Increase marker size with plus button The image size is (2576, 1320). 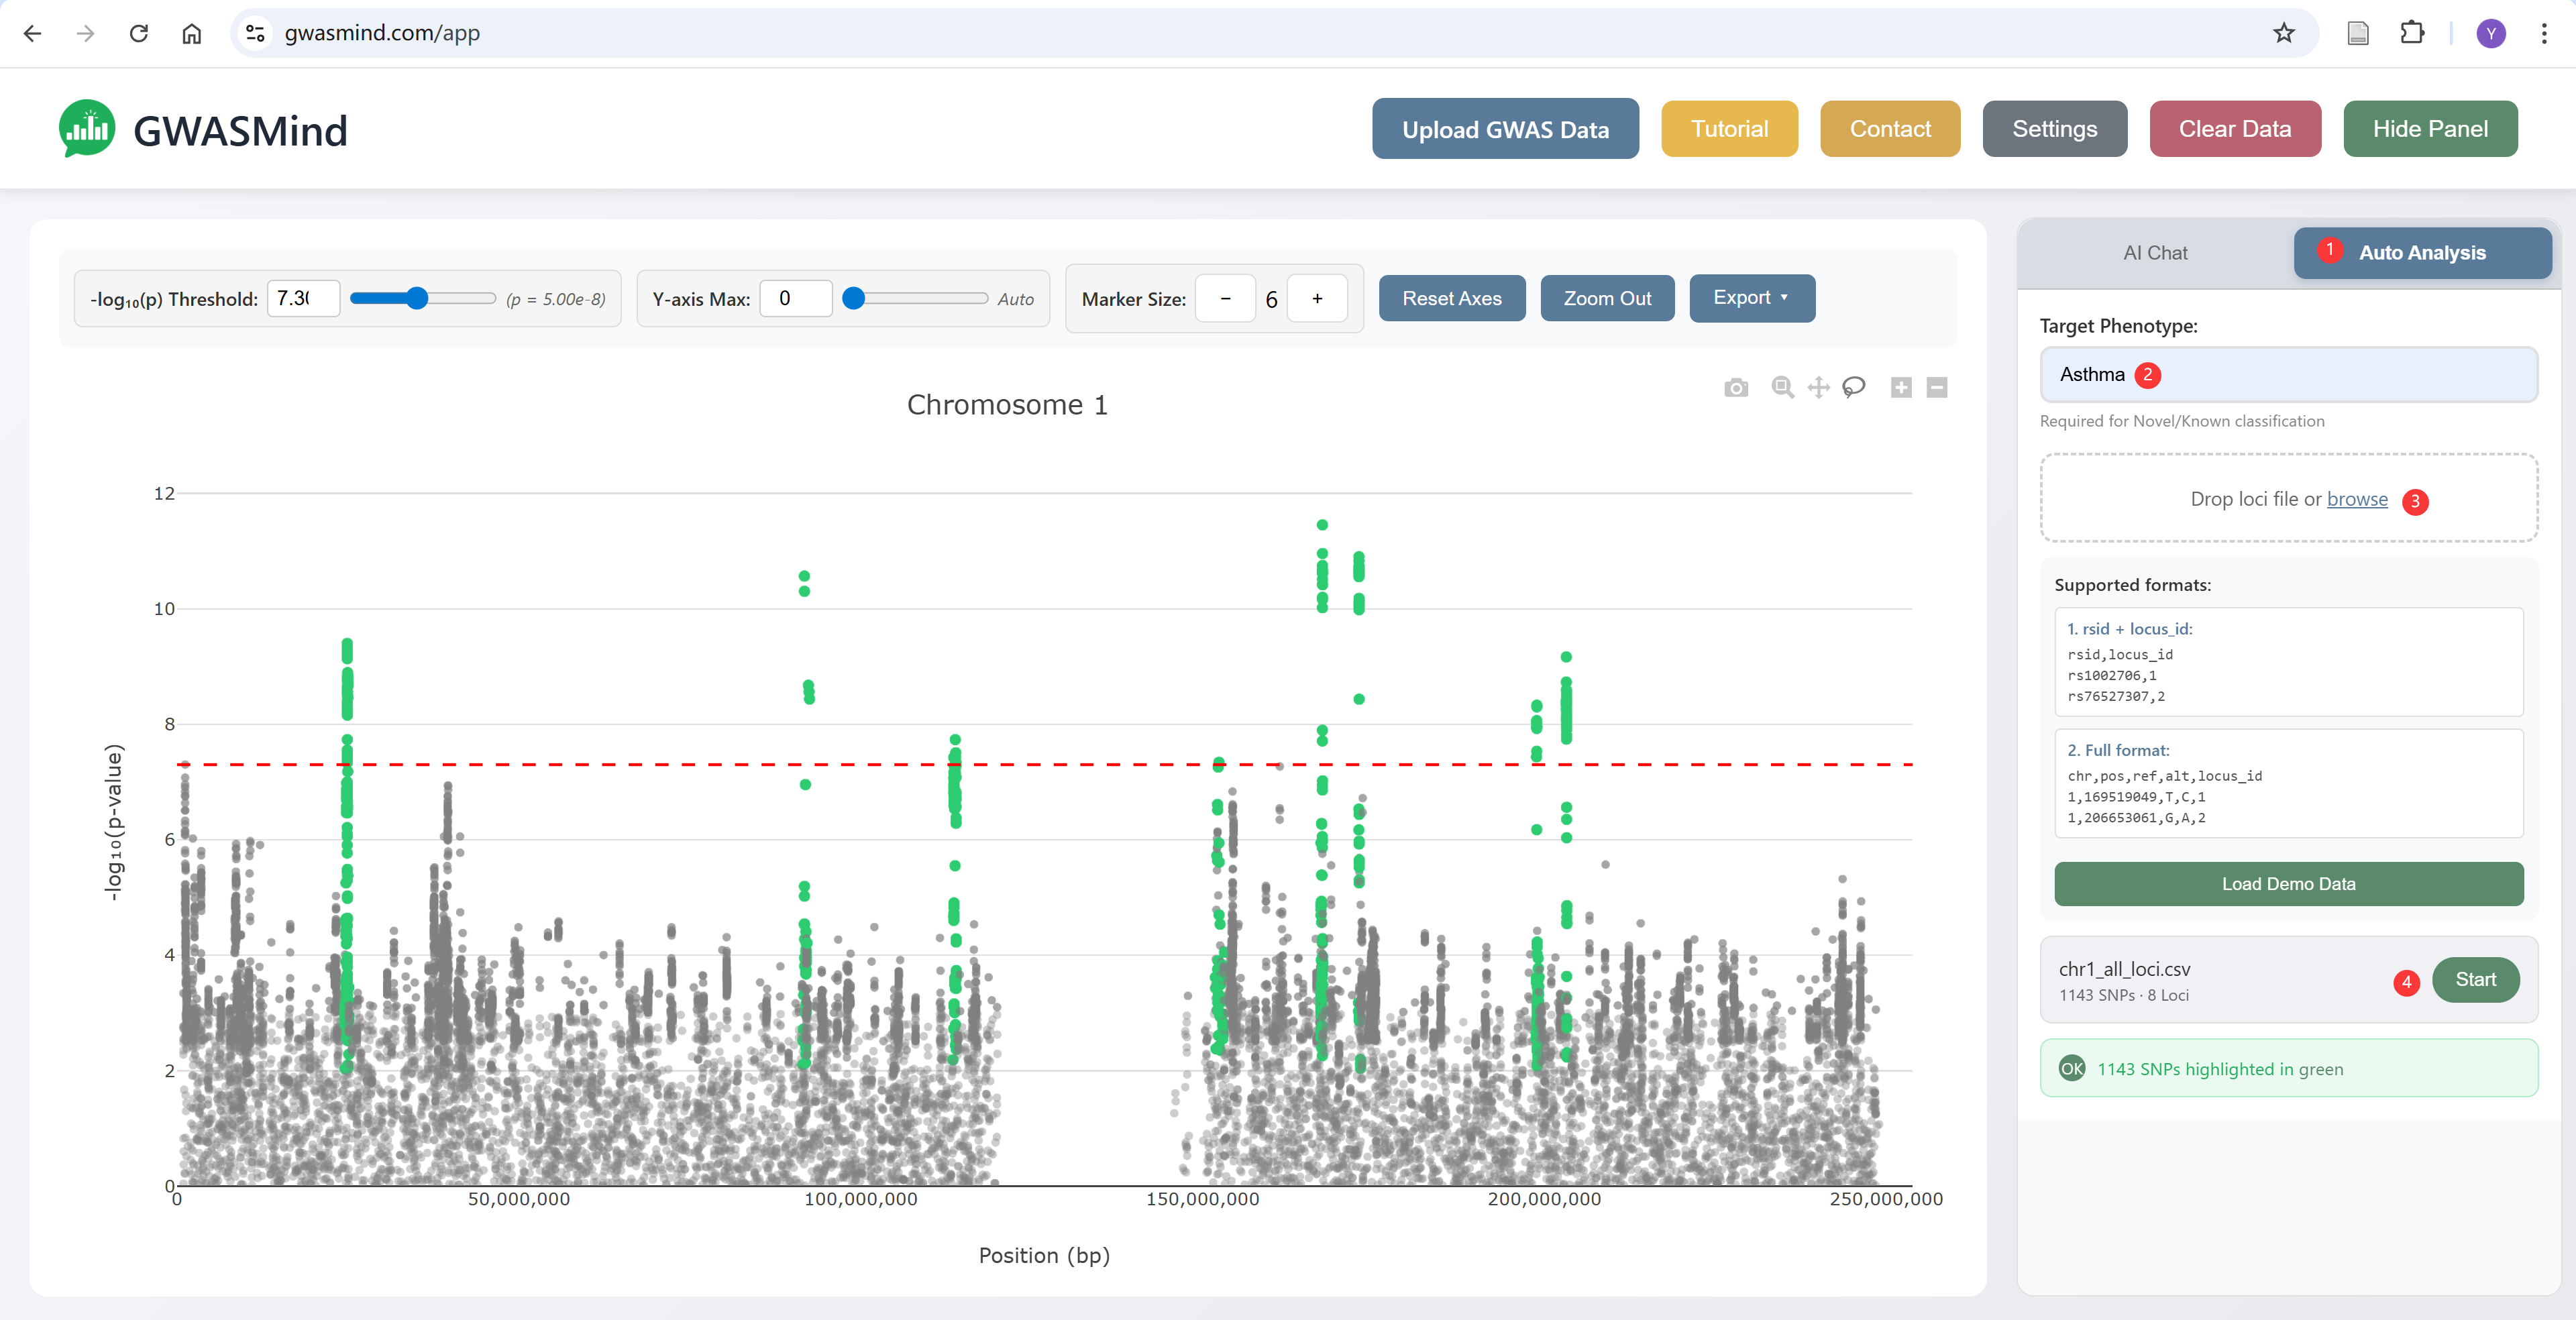coord(1317,299)
